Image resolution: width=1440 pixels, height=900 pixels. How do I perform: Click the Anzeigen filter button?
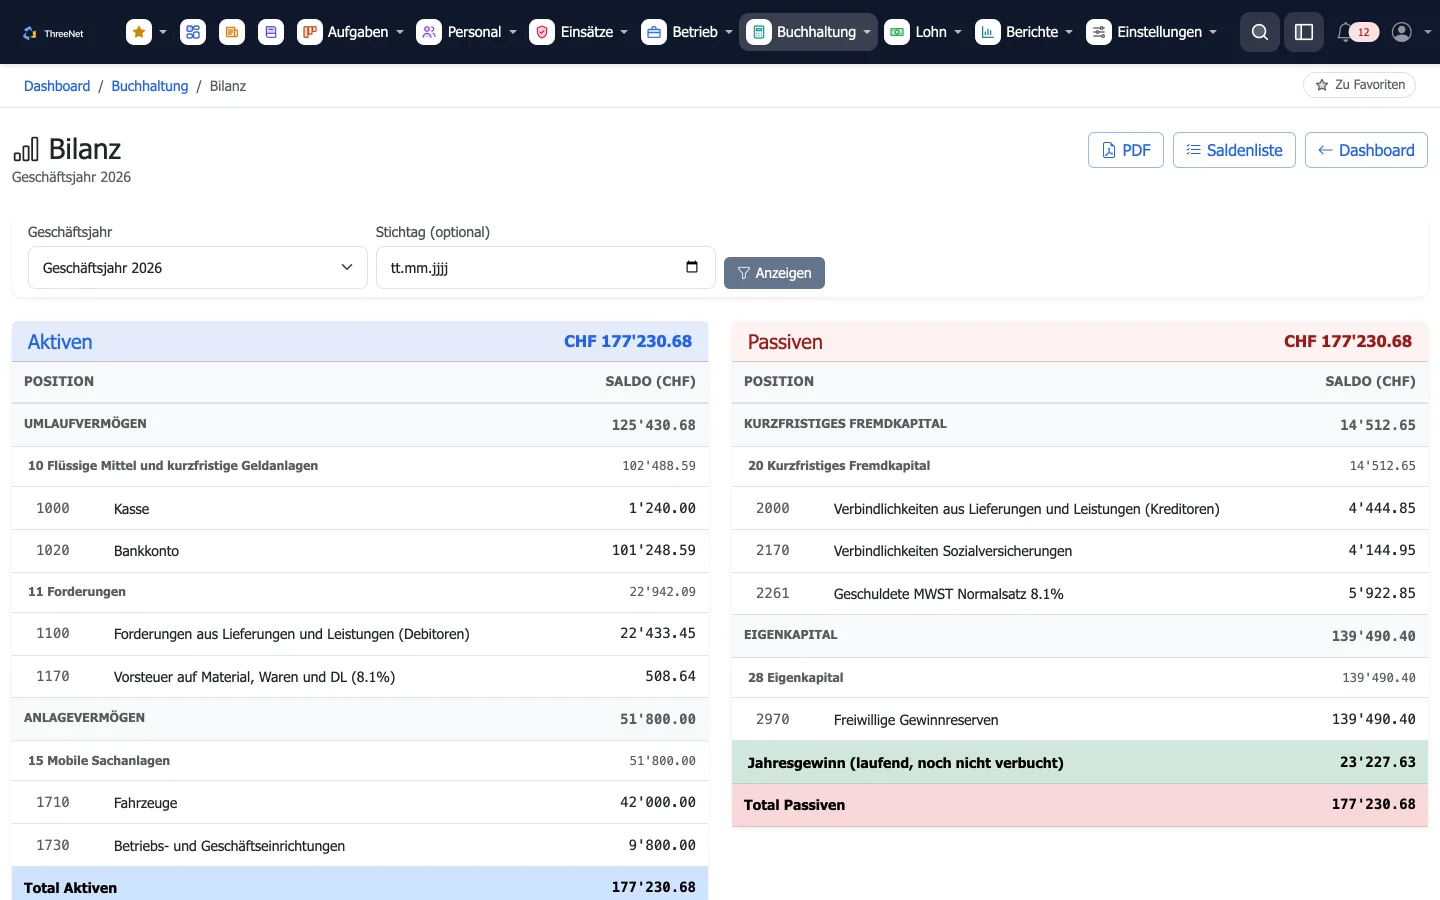click(x=774, y=273)
